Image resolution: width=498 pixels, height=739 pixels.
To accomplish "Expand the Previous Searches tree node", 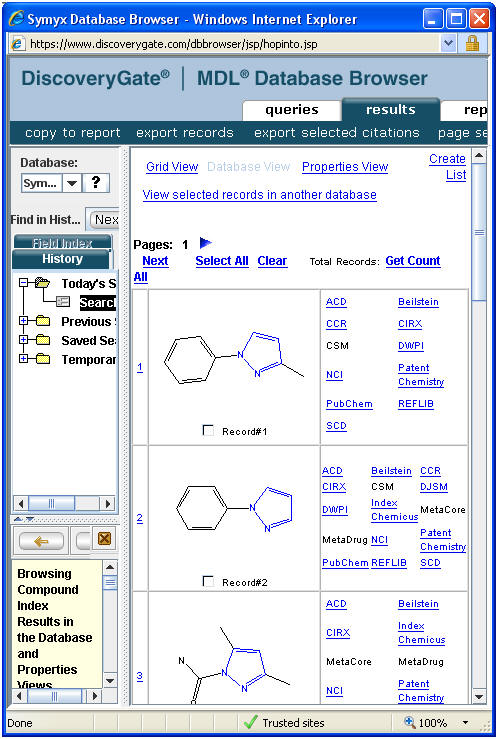I will tap(23, 321).
